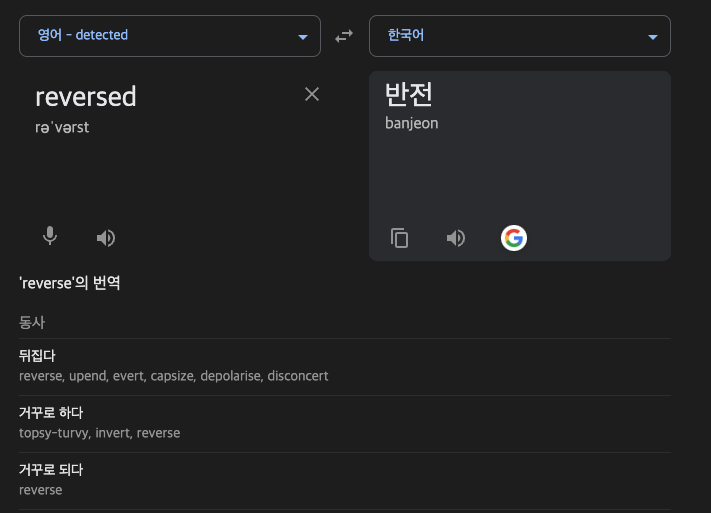Select the translation entry 거꾸로 되다
This screenshot has height=513, width=711.
[51, 470]
